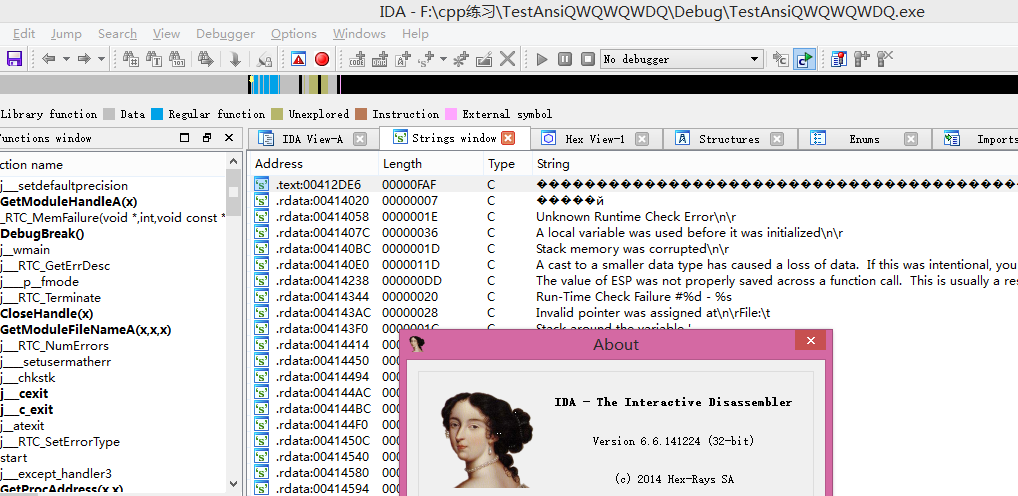Click the string style 's' icon

coord(426,59)
